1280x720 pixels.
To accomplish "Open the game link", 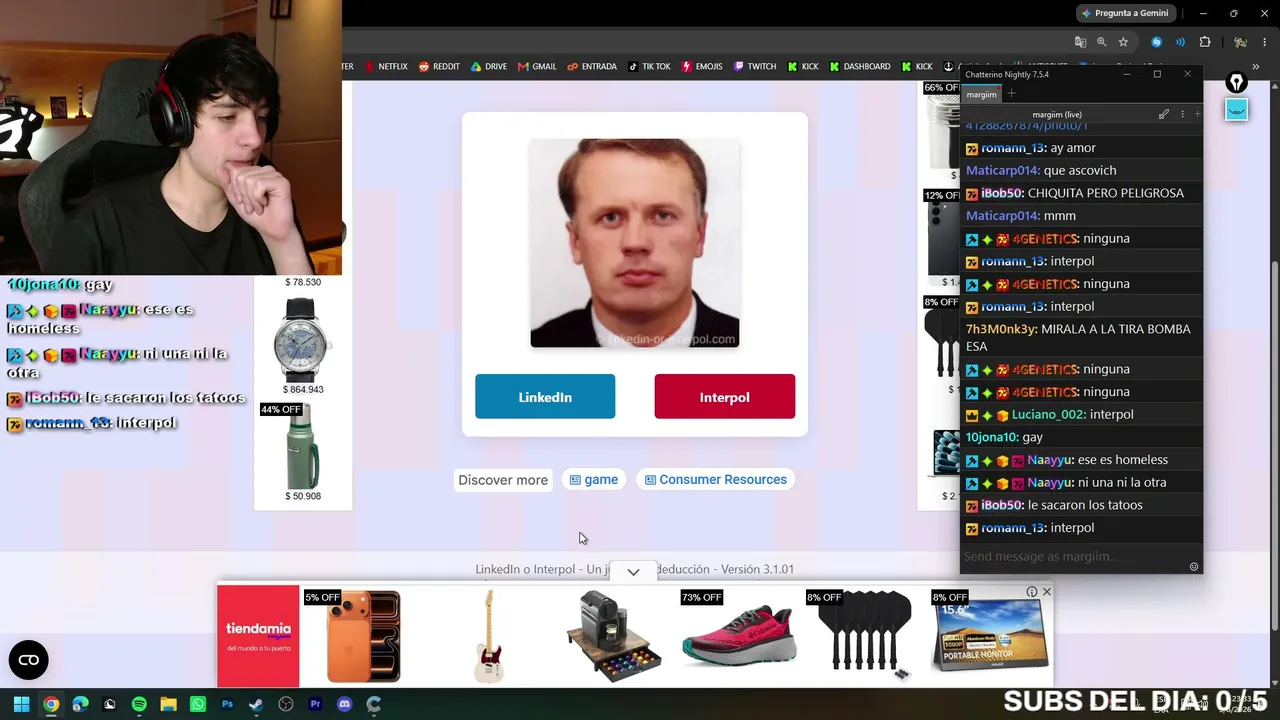I will 594,480.
